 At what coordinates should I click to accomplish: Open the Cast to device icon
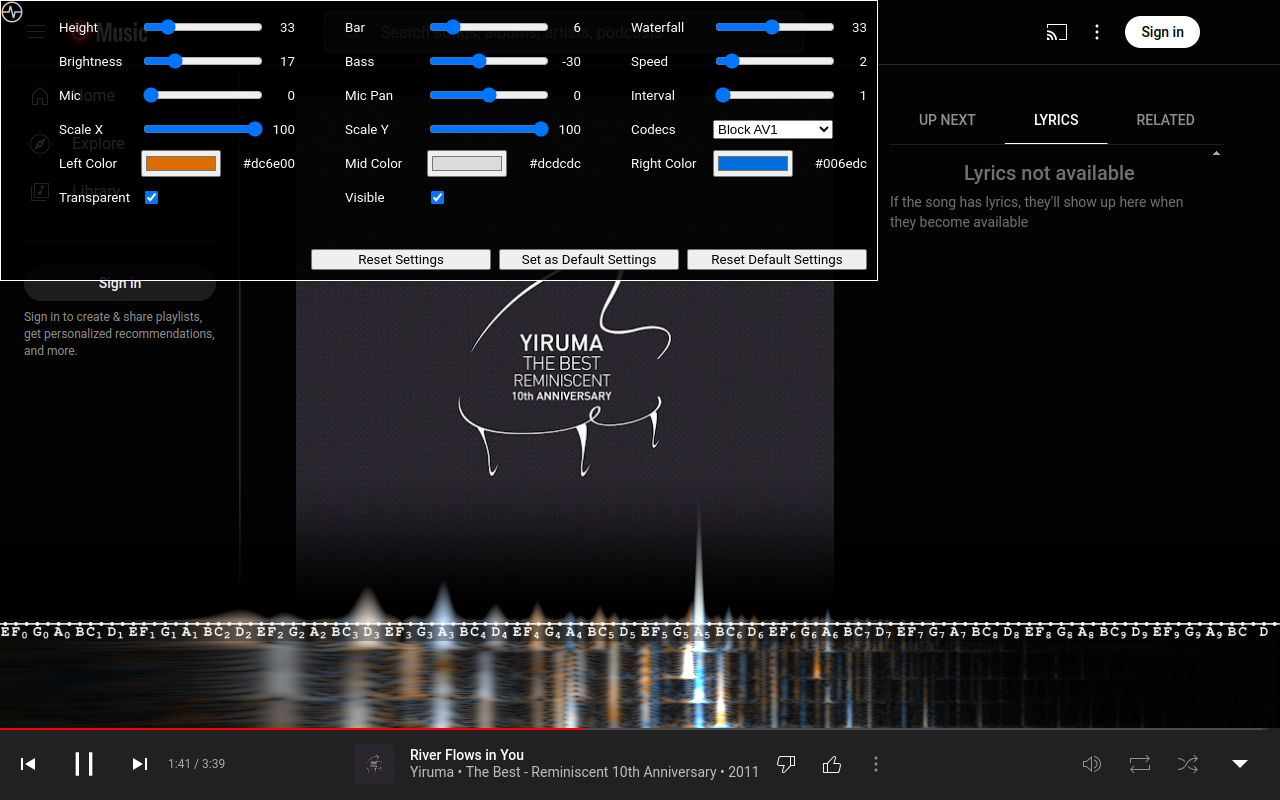[1057, 32]
